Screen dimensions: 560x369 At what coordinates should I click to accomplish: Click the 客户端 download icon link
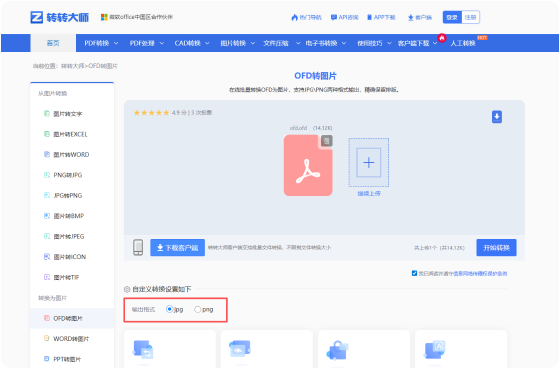coord(420,17)
